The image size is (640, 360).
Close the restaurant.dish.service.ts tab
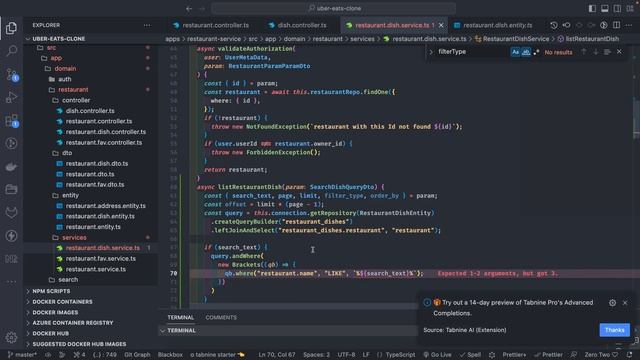[x=441, y=25]
